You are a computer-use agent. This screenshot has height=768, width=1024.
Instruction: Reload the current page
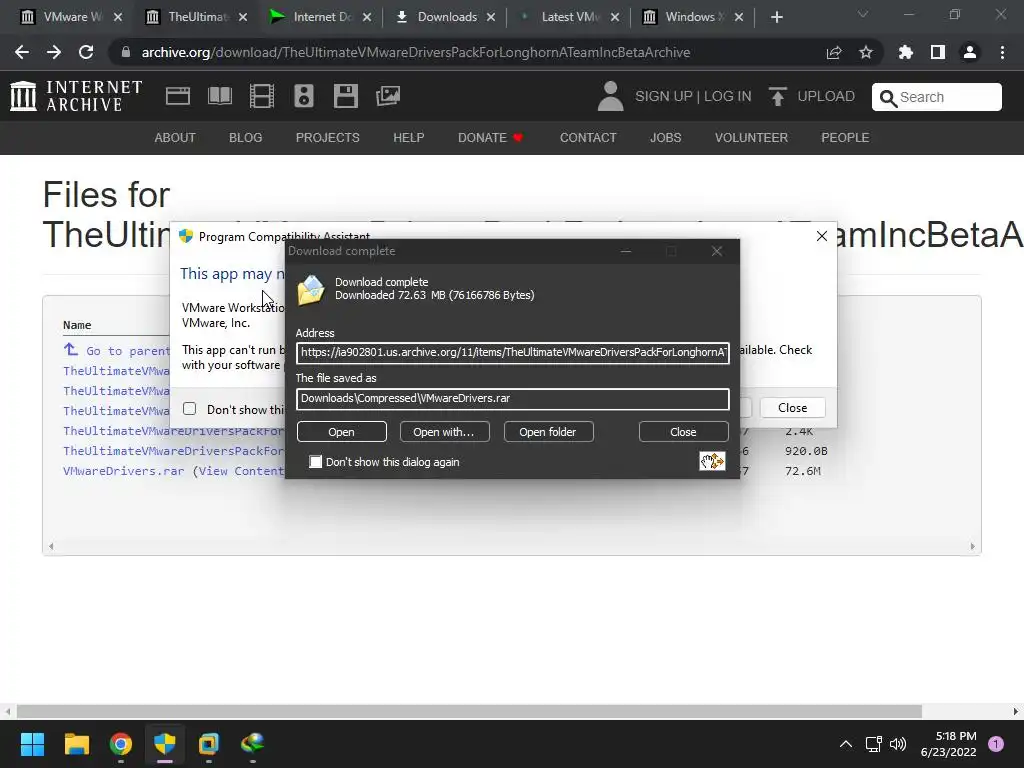[86, 52]
